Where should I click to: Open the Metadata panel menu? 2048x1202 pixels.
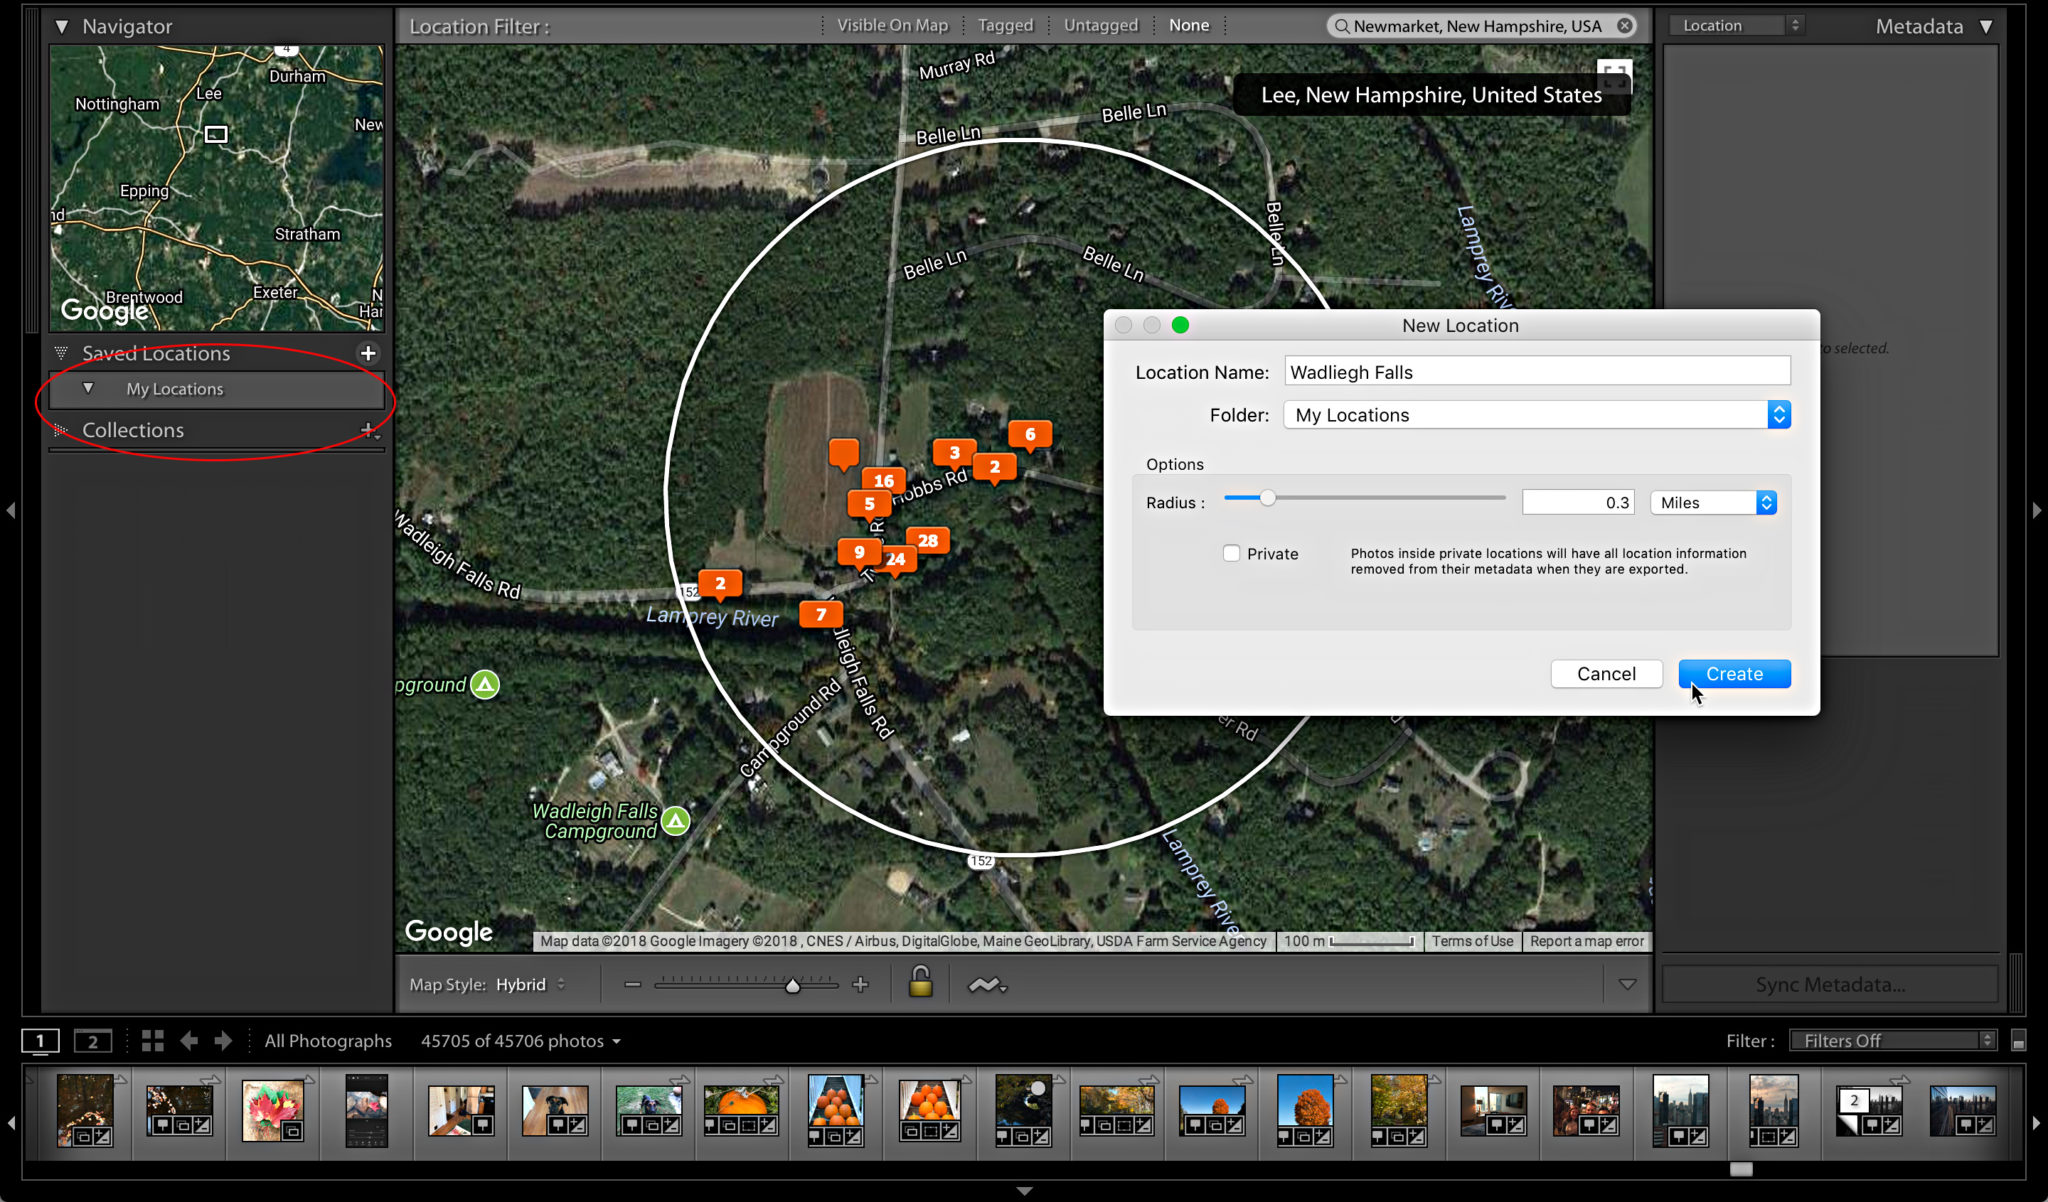click(x=1985, y=26)
